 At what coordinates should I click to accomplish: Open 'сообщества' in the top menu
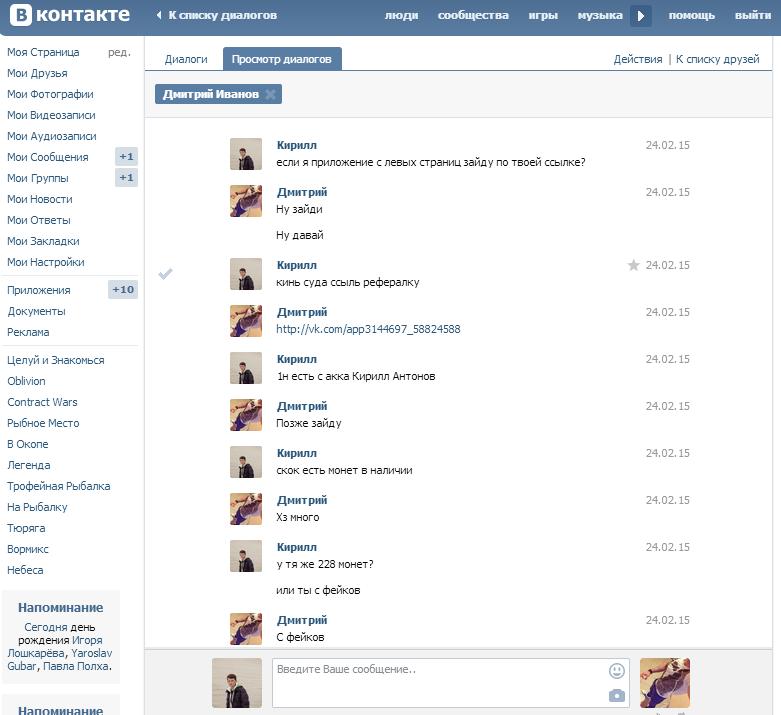pyautogui.click(x=473, y=15)
